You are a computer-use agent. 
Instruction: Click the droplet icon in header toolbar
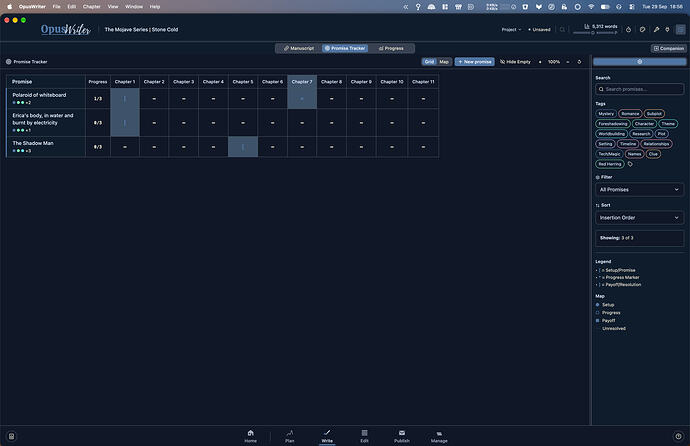click(x=628, y=29)
